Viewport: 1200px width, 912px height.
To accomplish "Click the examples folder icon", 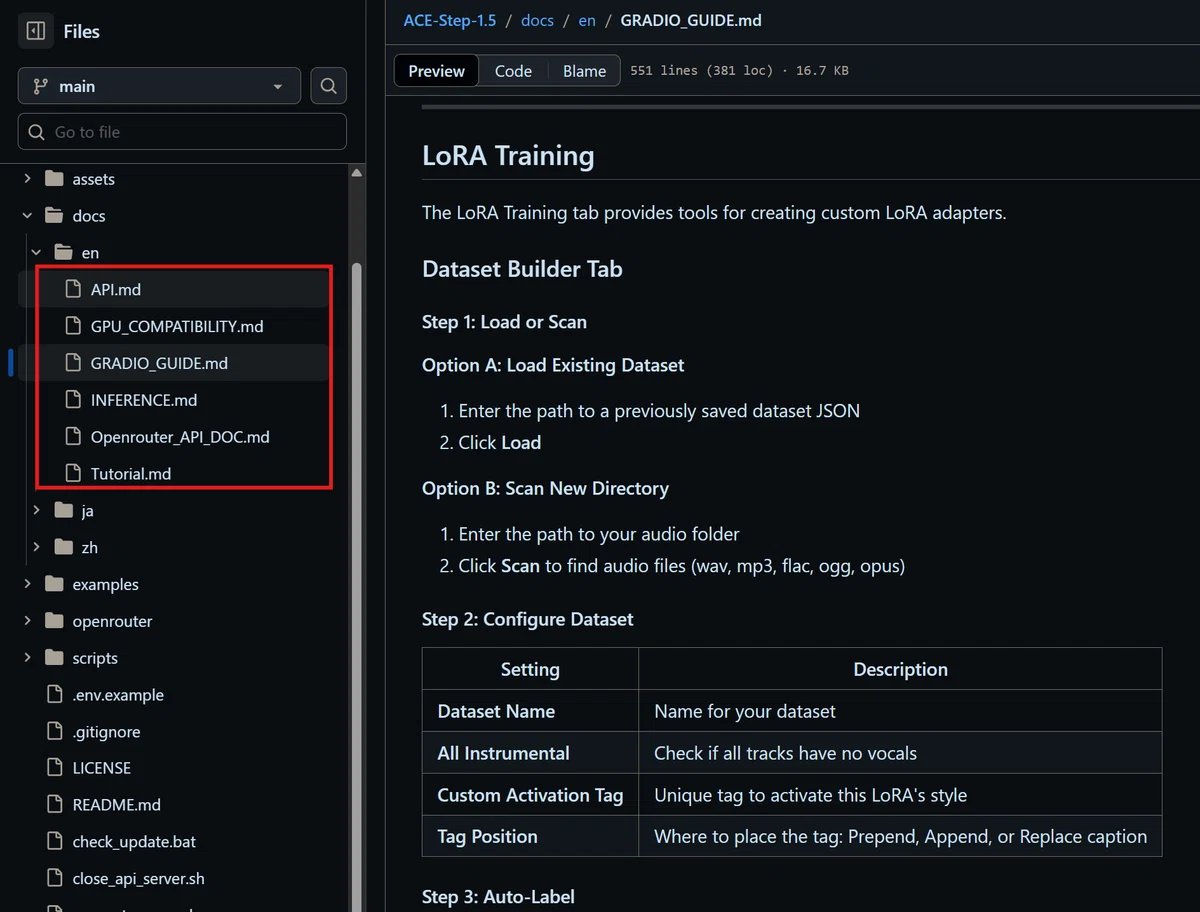I will 54,584.
